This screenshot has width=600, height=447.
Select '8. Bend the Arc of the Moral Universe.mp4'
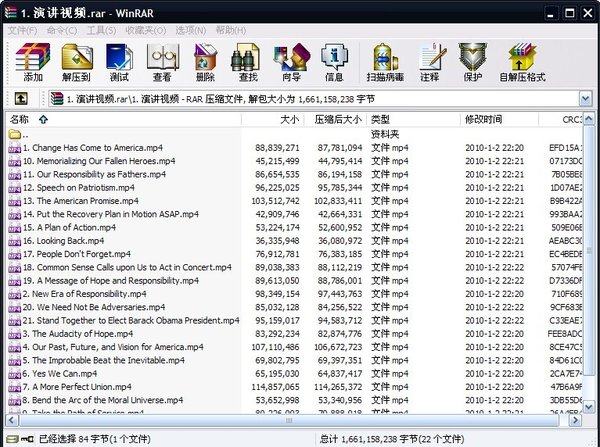click(x=103, y=400)
